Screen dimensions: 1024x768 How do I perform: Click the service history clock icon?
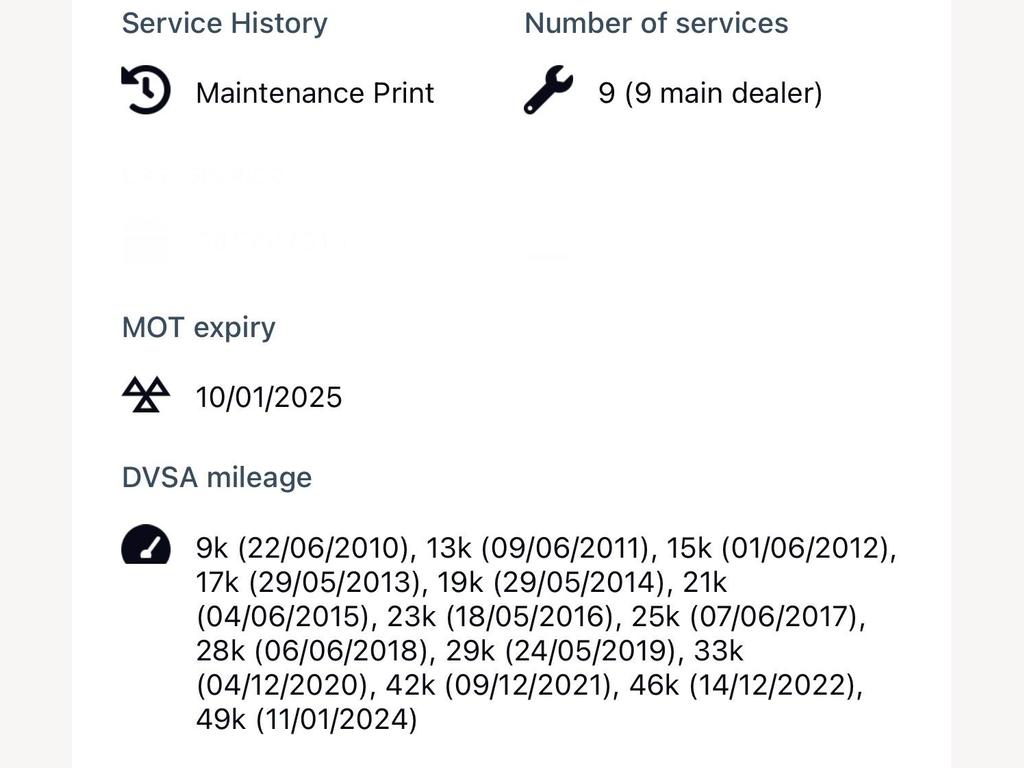click(x=146, y=90)
